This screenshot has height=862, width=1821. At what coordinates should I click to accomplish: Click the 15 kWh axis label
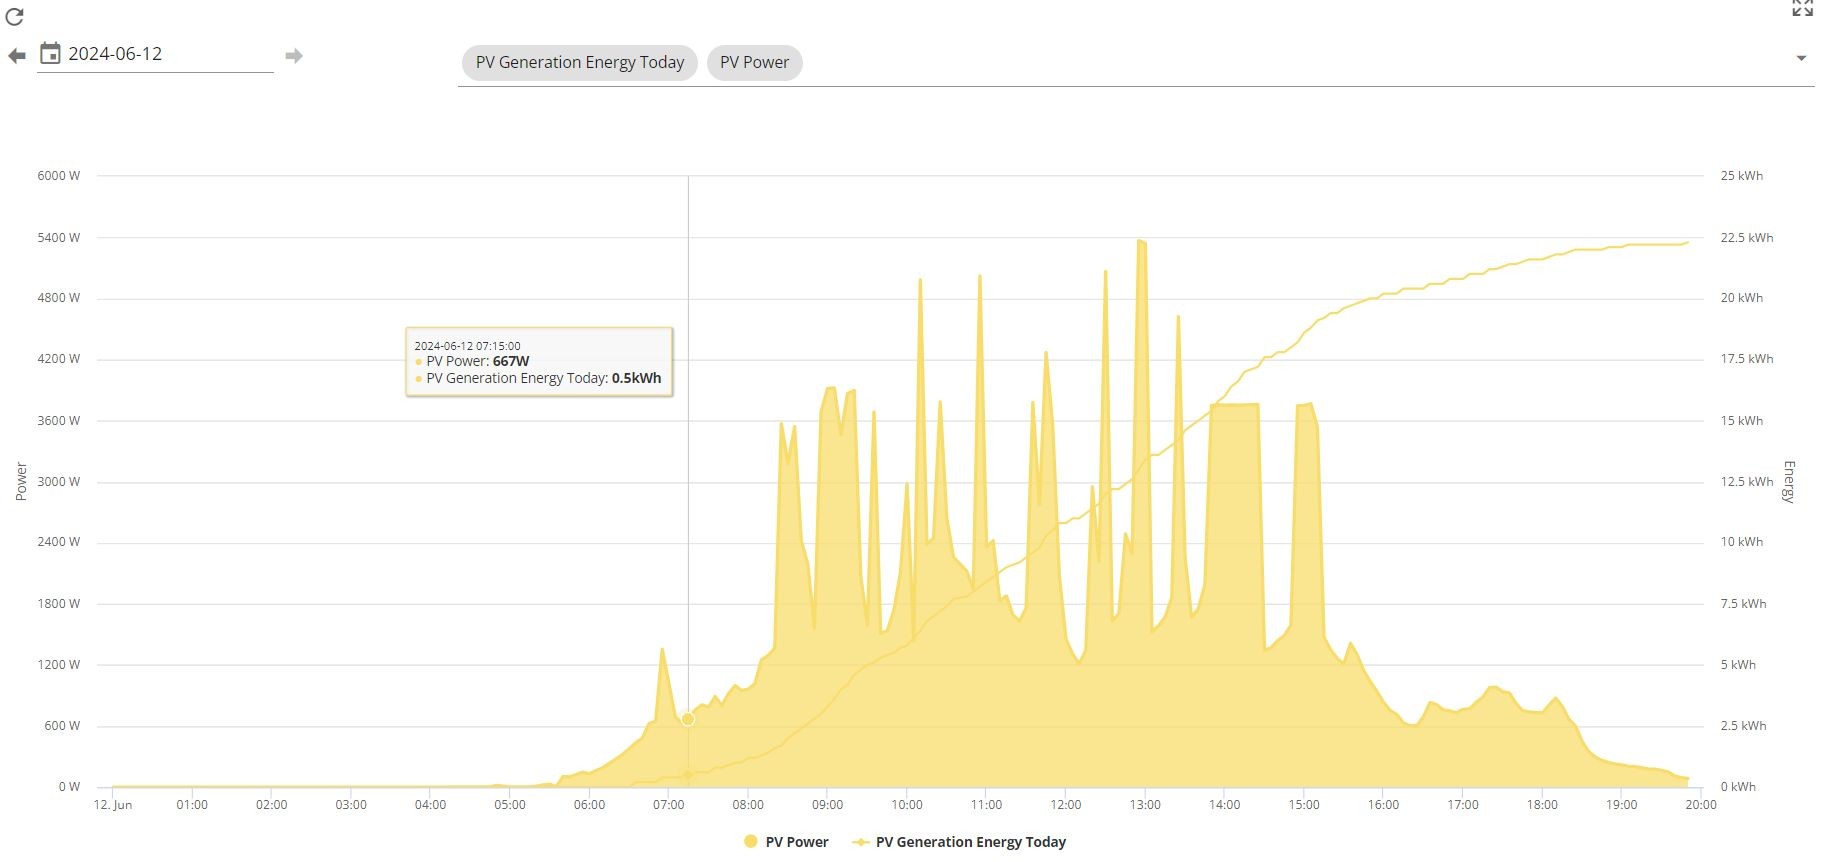[x=1742, y=421]
